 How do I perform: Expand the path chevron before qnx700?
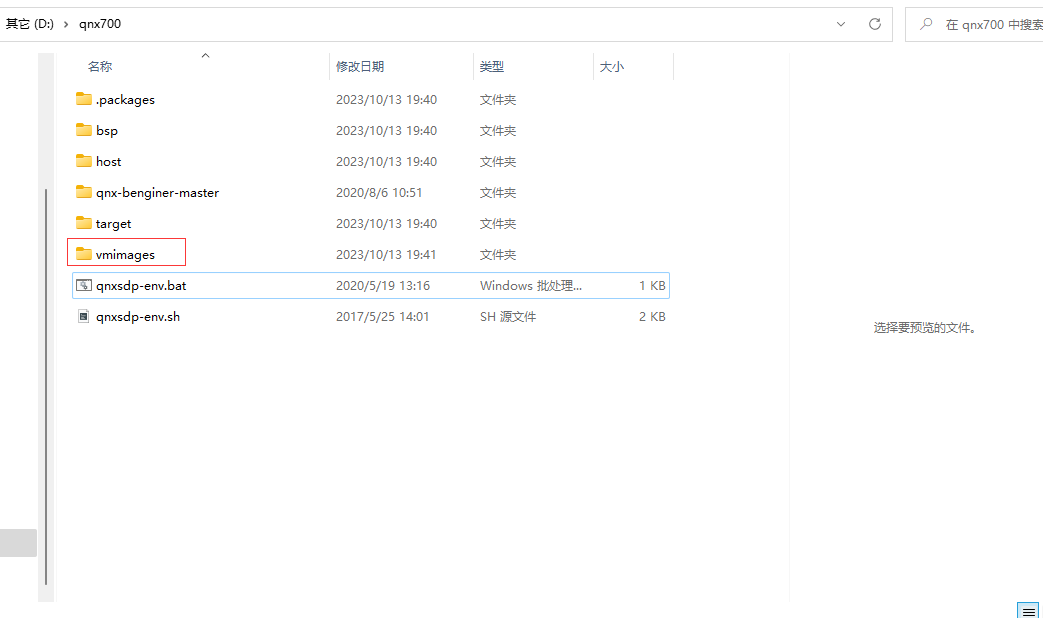pyautogui.click(x=66, y=23)
